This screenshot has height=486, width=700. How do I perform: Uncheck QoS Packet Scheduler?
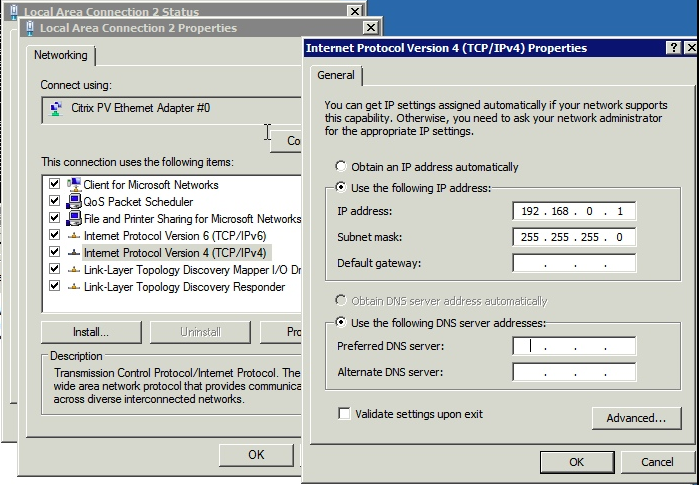tap(54, 200)
